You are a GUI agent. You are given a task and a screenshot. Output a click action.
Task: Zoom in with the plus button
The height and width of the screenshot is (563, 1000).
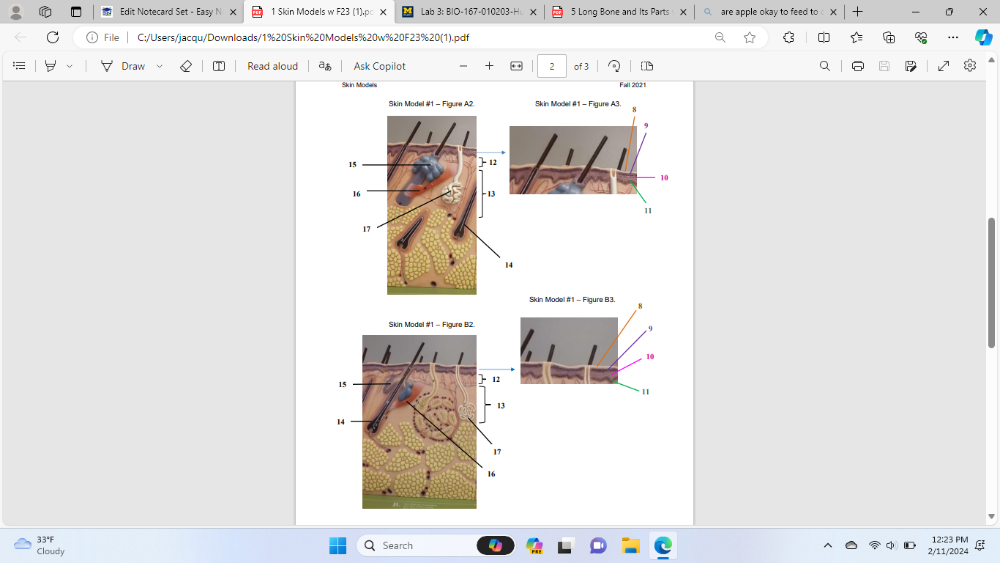click(489, 66)
